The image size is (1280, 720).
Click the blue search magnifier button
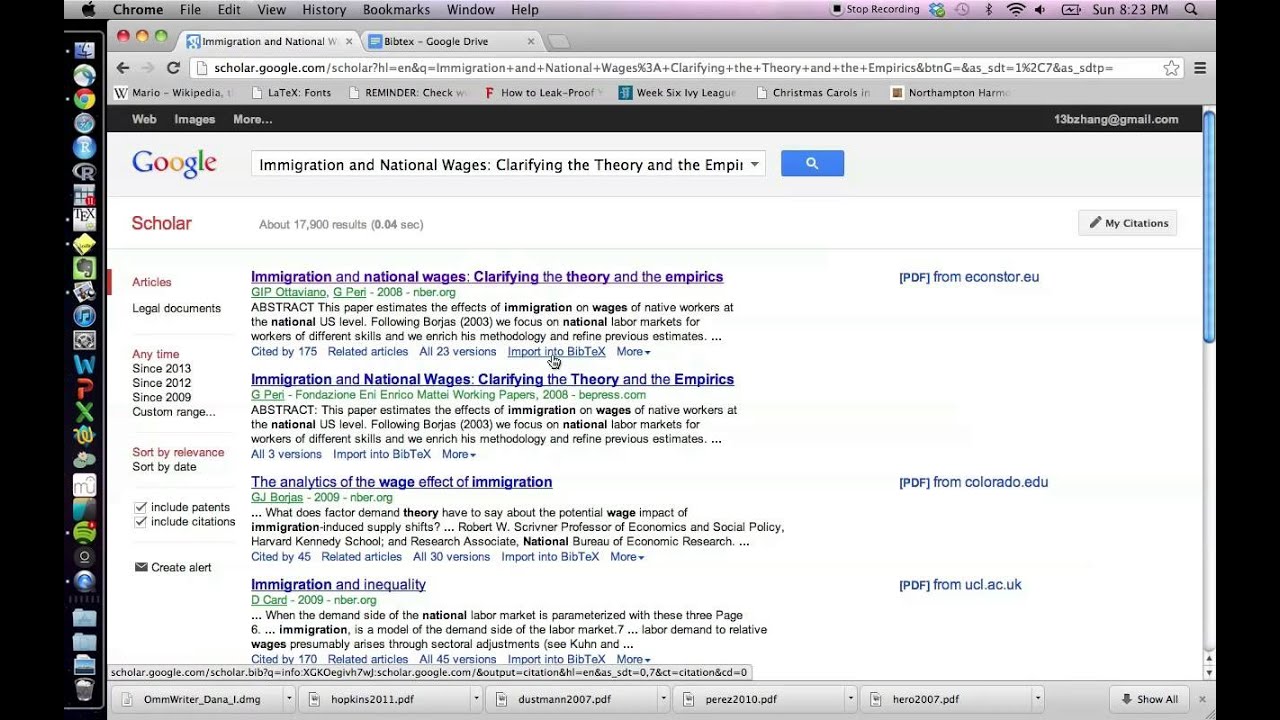click(x=812, y=163)
